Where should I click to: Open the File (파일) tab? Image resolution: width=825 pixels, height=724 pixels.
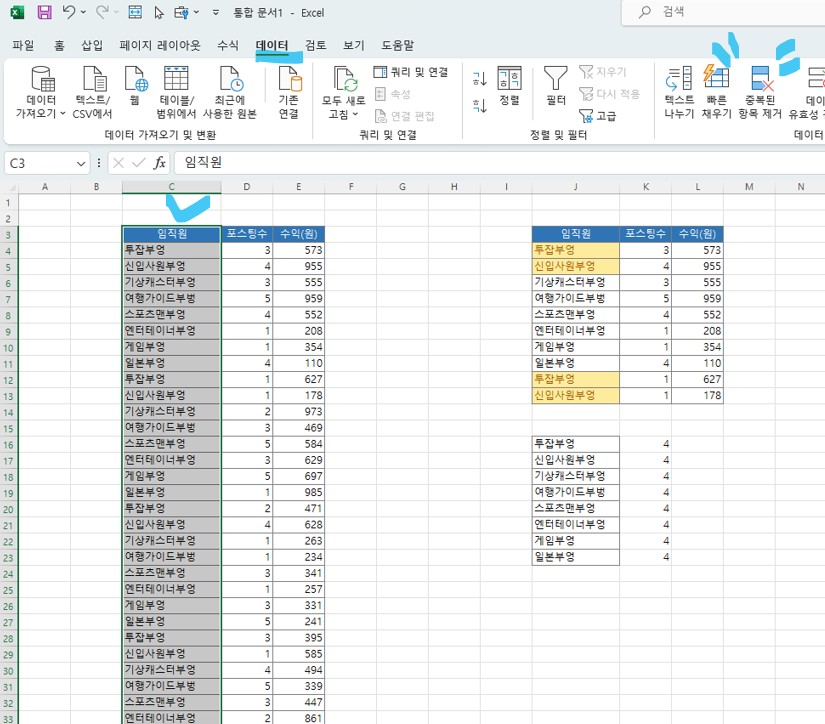pyautogui.click(x=23, y=45)
